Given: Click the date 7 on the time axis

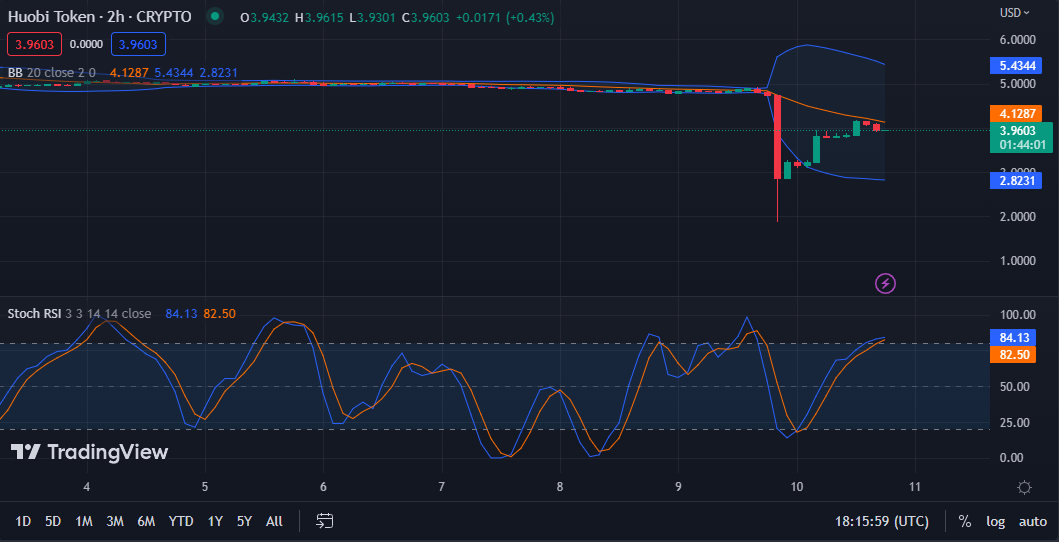Looking at the screenshot, I should coord(442,487).
